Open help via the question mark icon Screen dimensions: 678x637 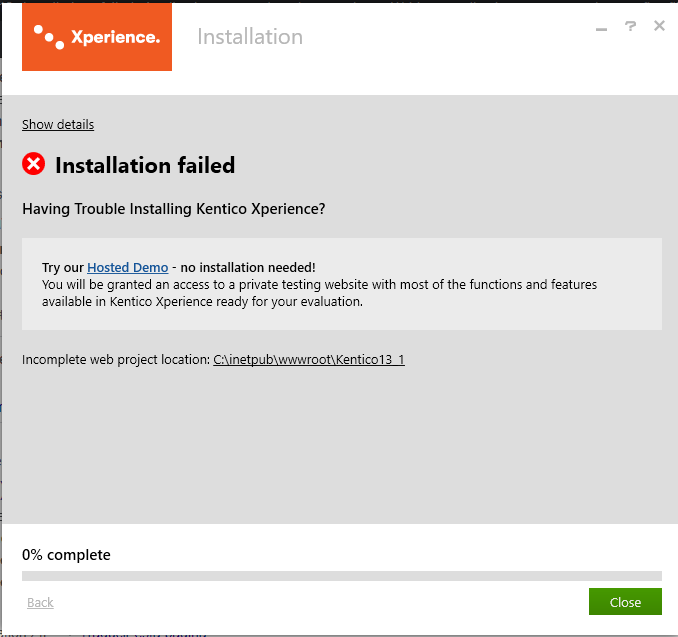point(630,26)
